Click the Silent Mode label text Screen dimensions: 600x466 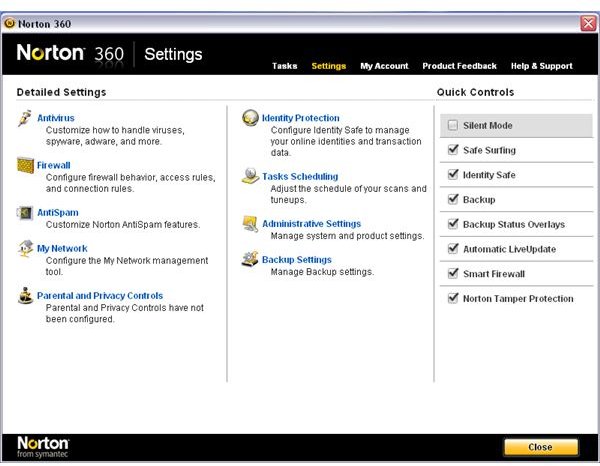pyautogui.click(x=488, y=125)
